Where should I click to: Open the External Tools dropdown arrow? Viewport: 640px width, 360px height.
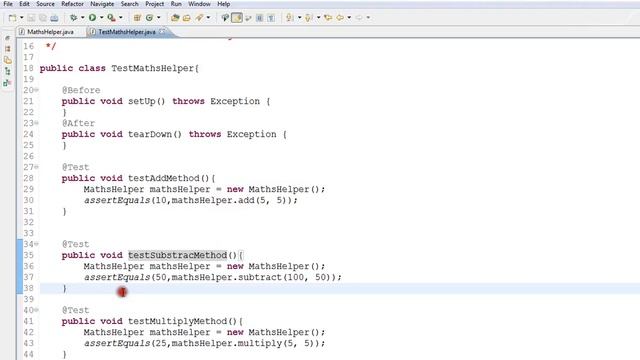point(120,18)
